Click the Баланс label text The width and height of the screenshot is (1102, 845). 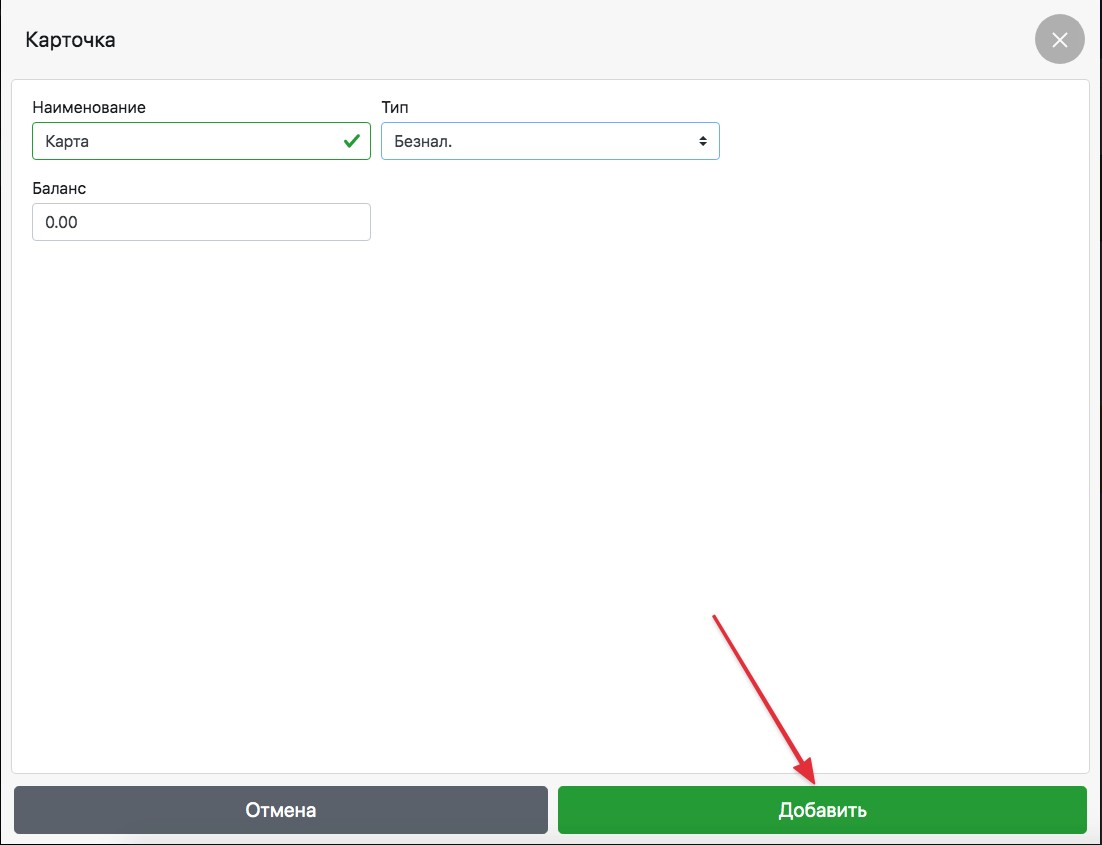coord(59,188)
